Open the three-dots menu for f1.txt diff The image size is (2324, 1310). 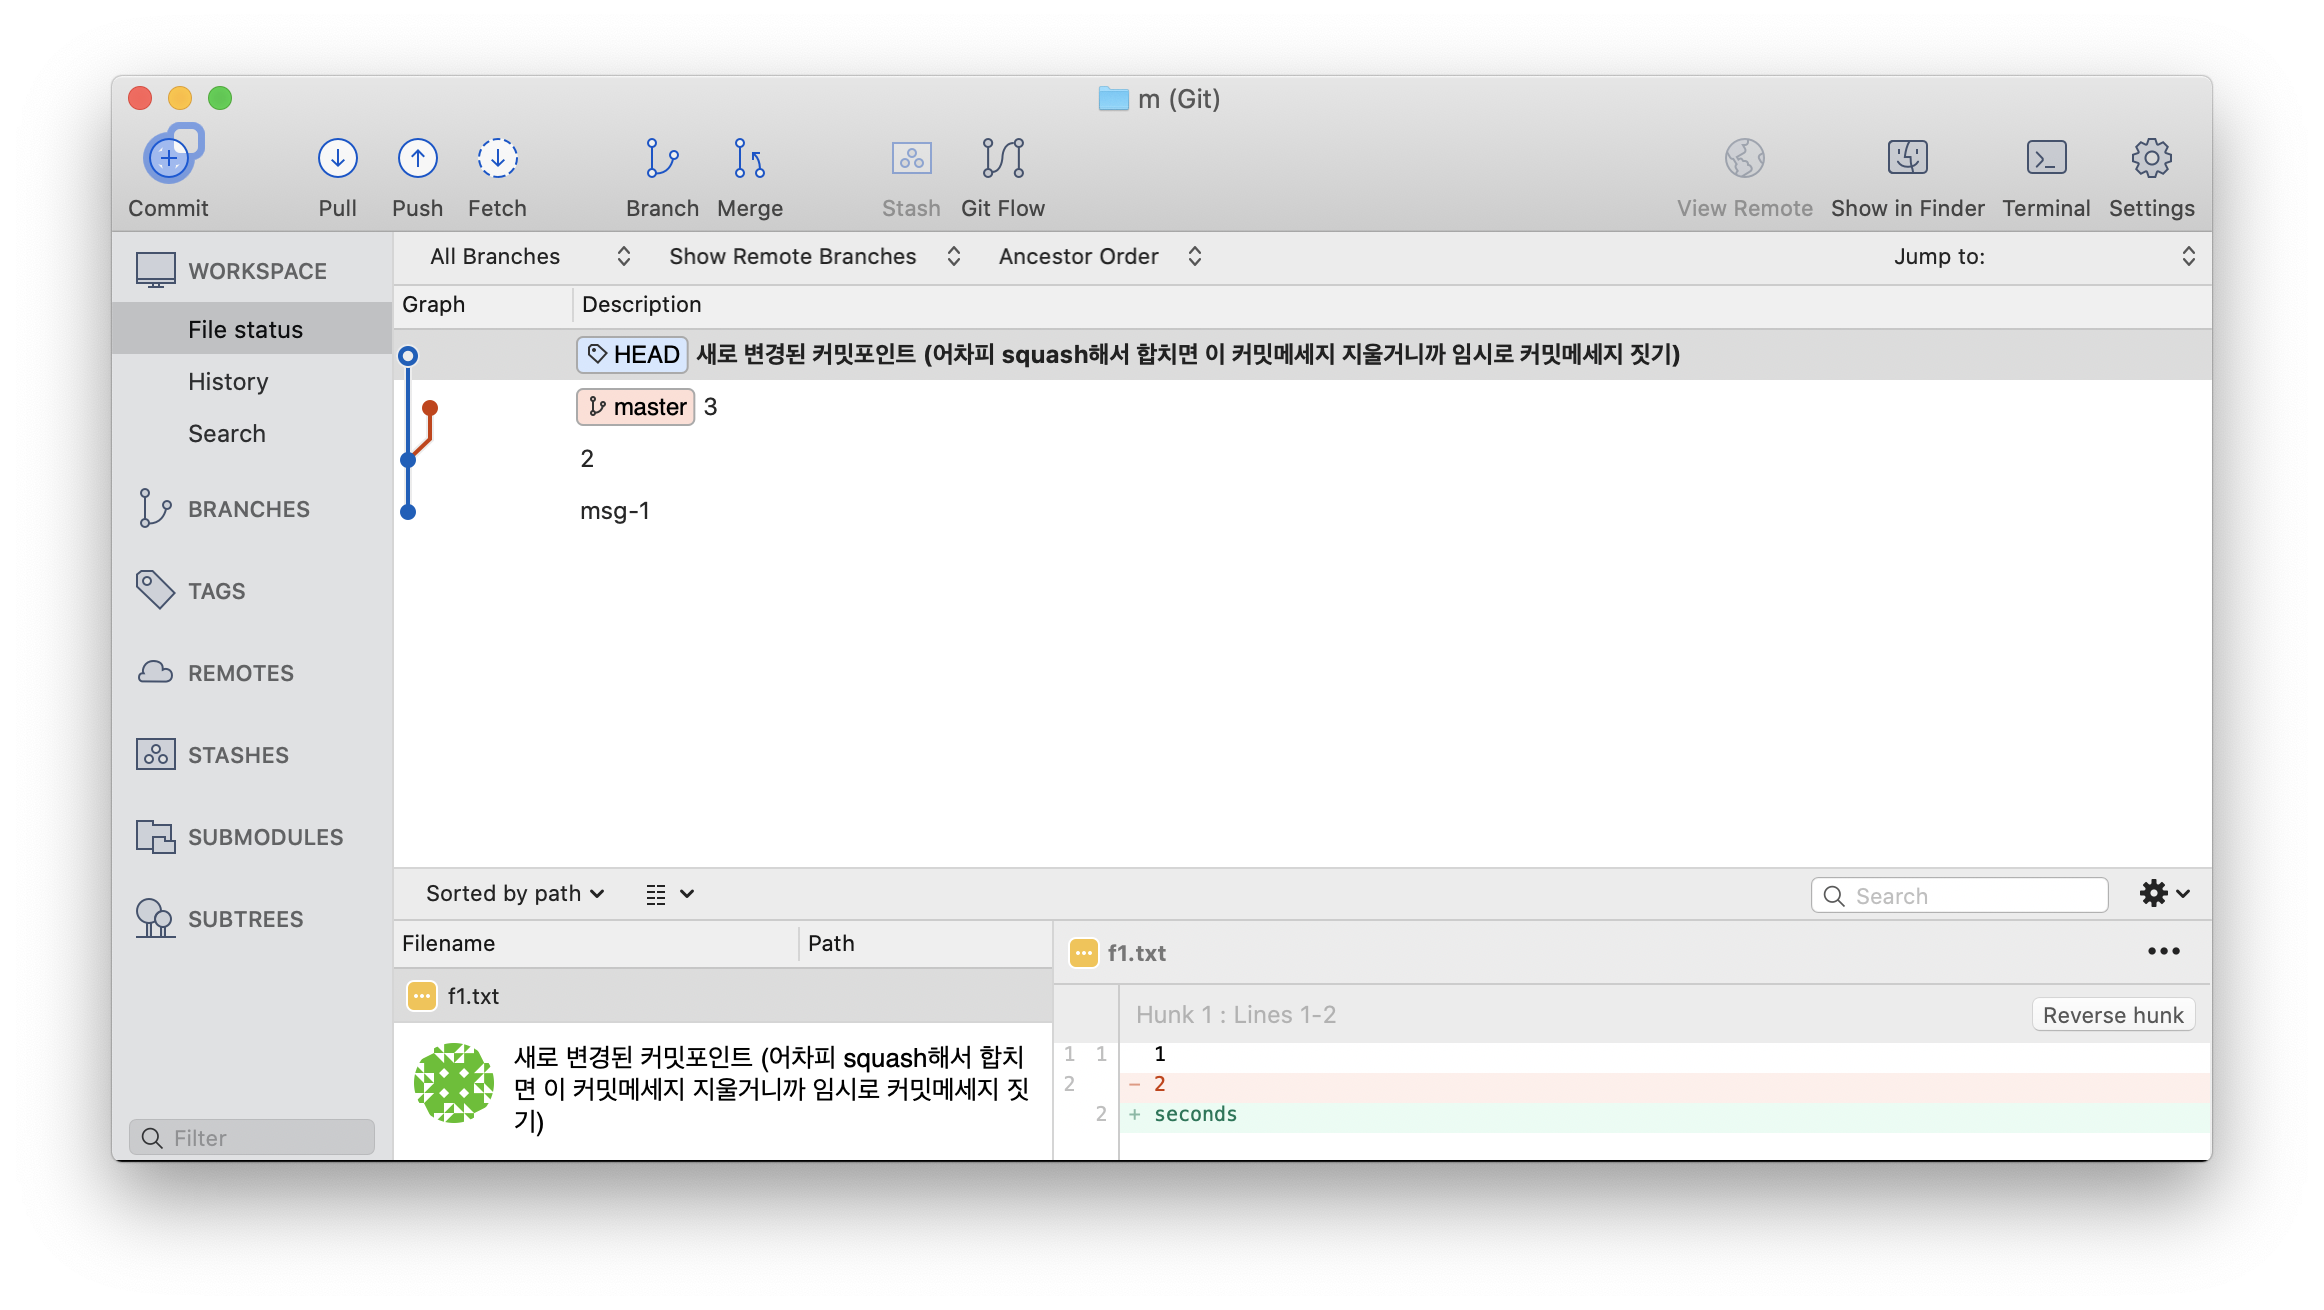coord(2163,952)
